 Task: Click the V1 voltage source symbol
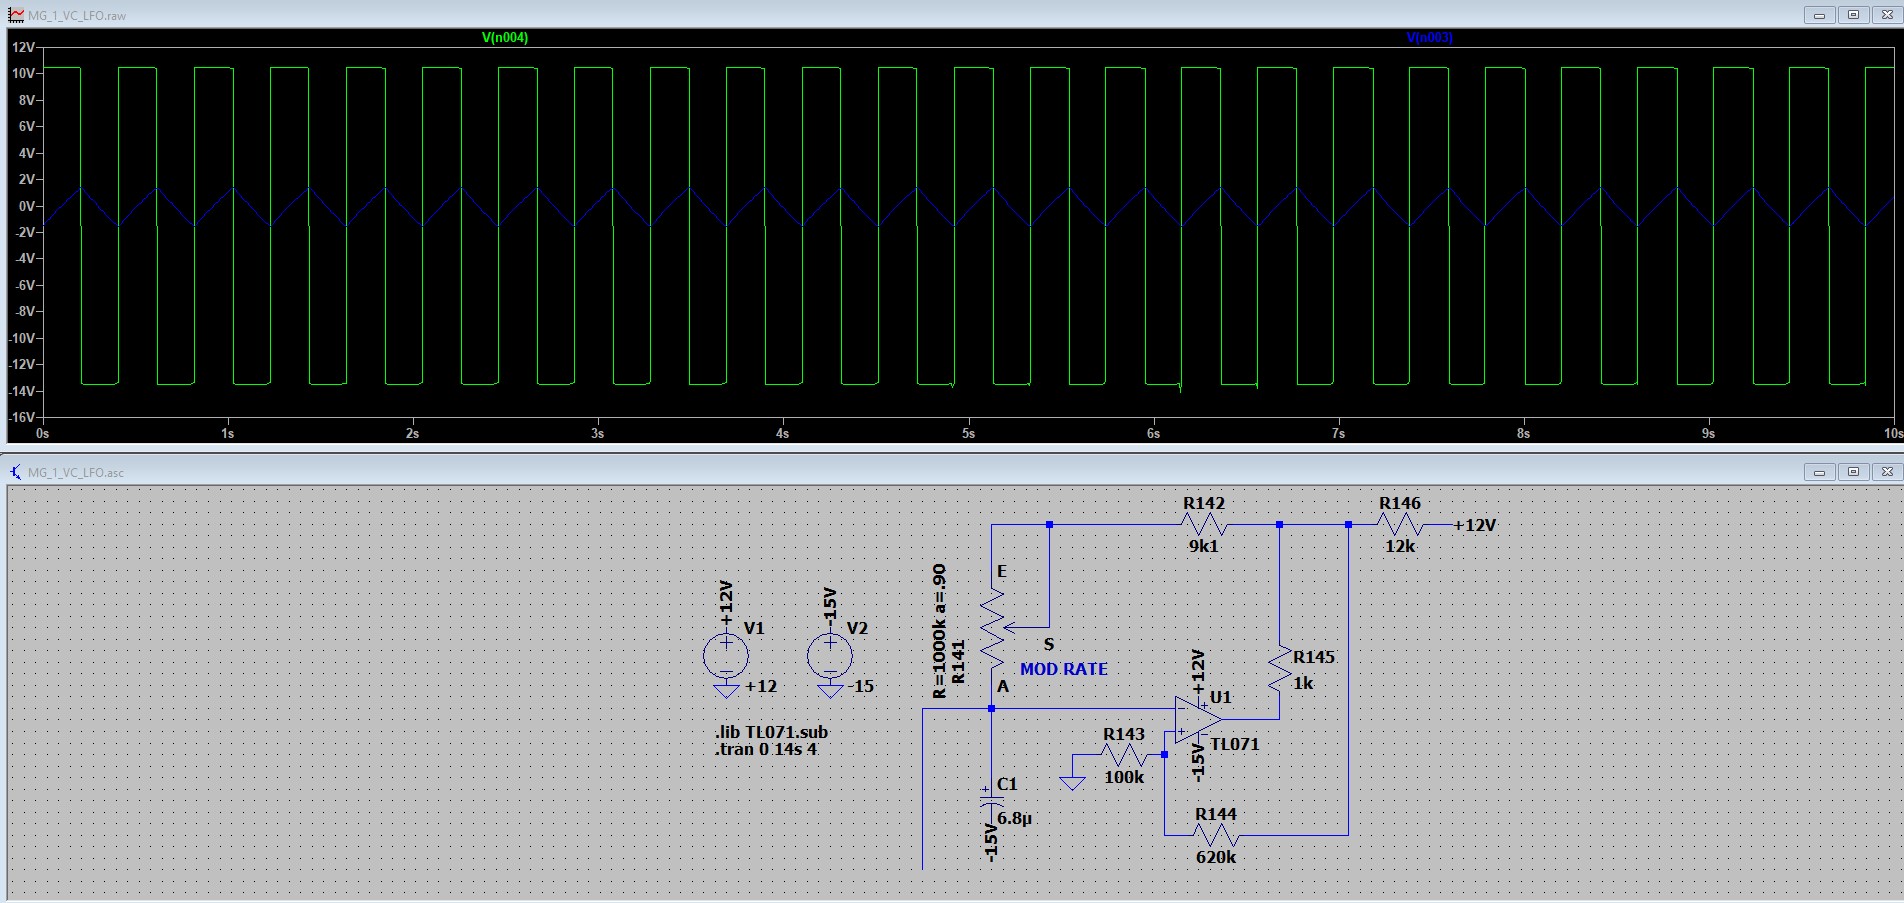click(726, 656)
